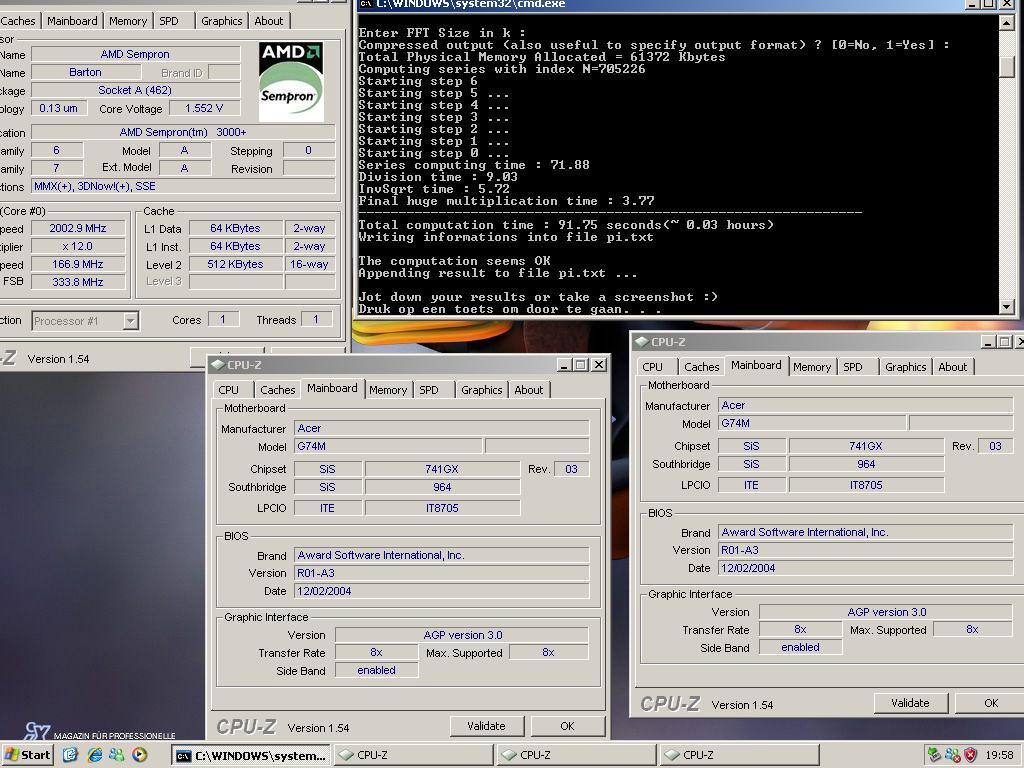
Task: Open Memory tab in the AMD Sempron window
Action: (x=127, y=21)
